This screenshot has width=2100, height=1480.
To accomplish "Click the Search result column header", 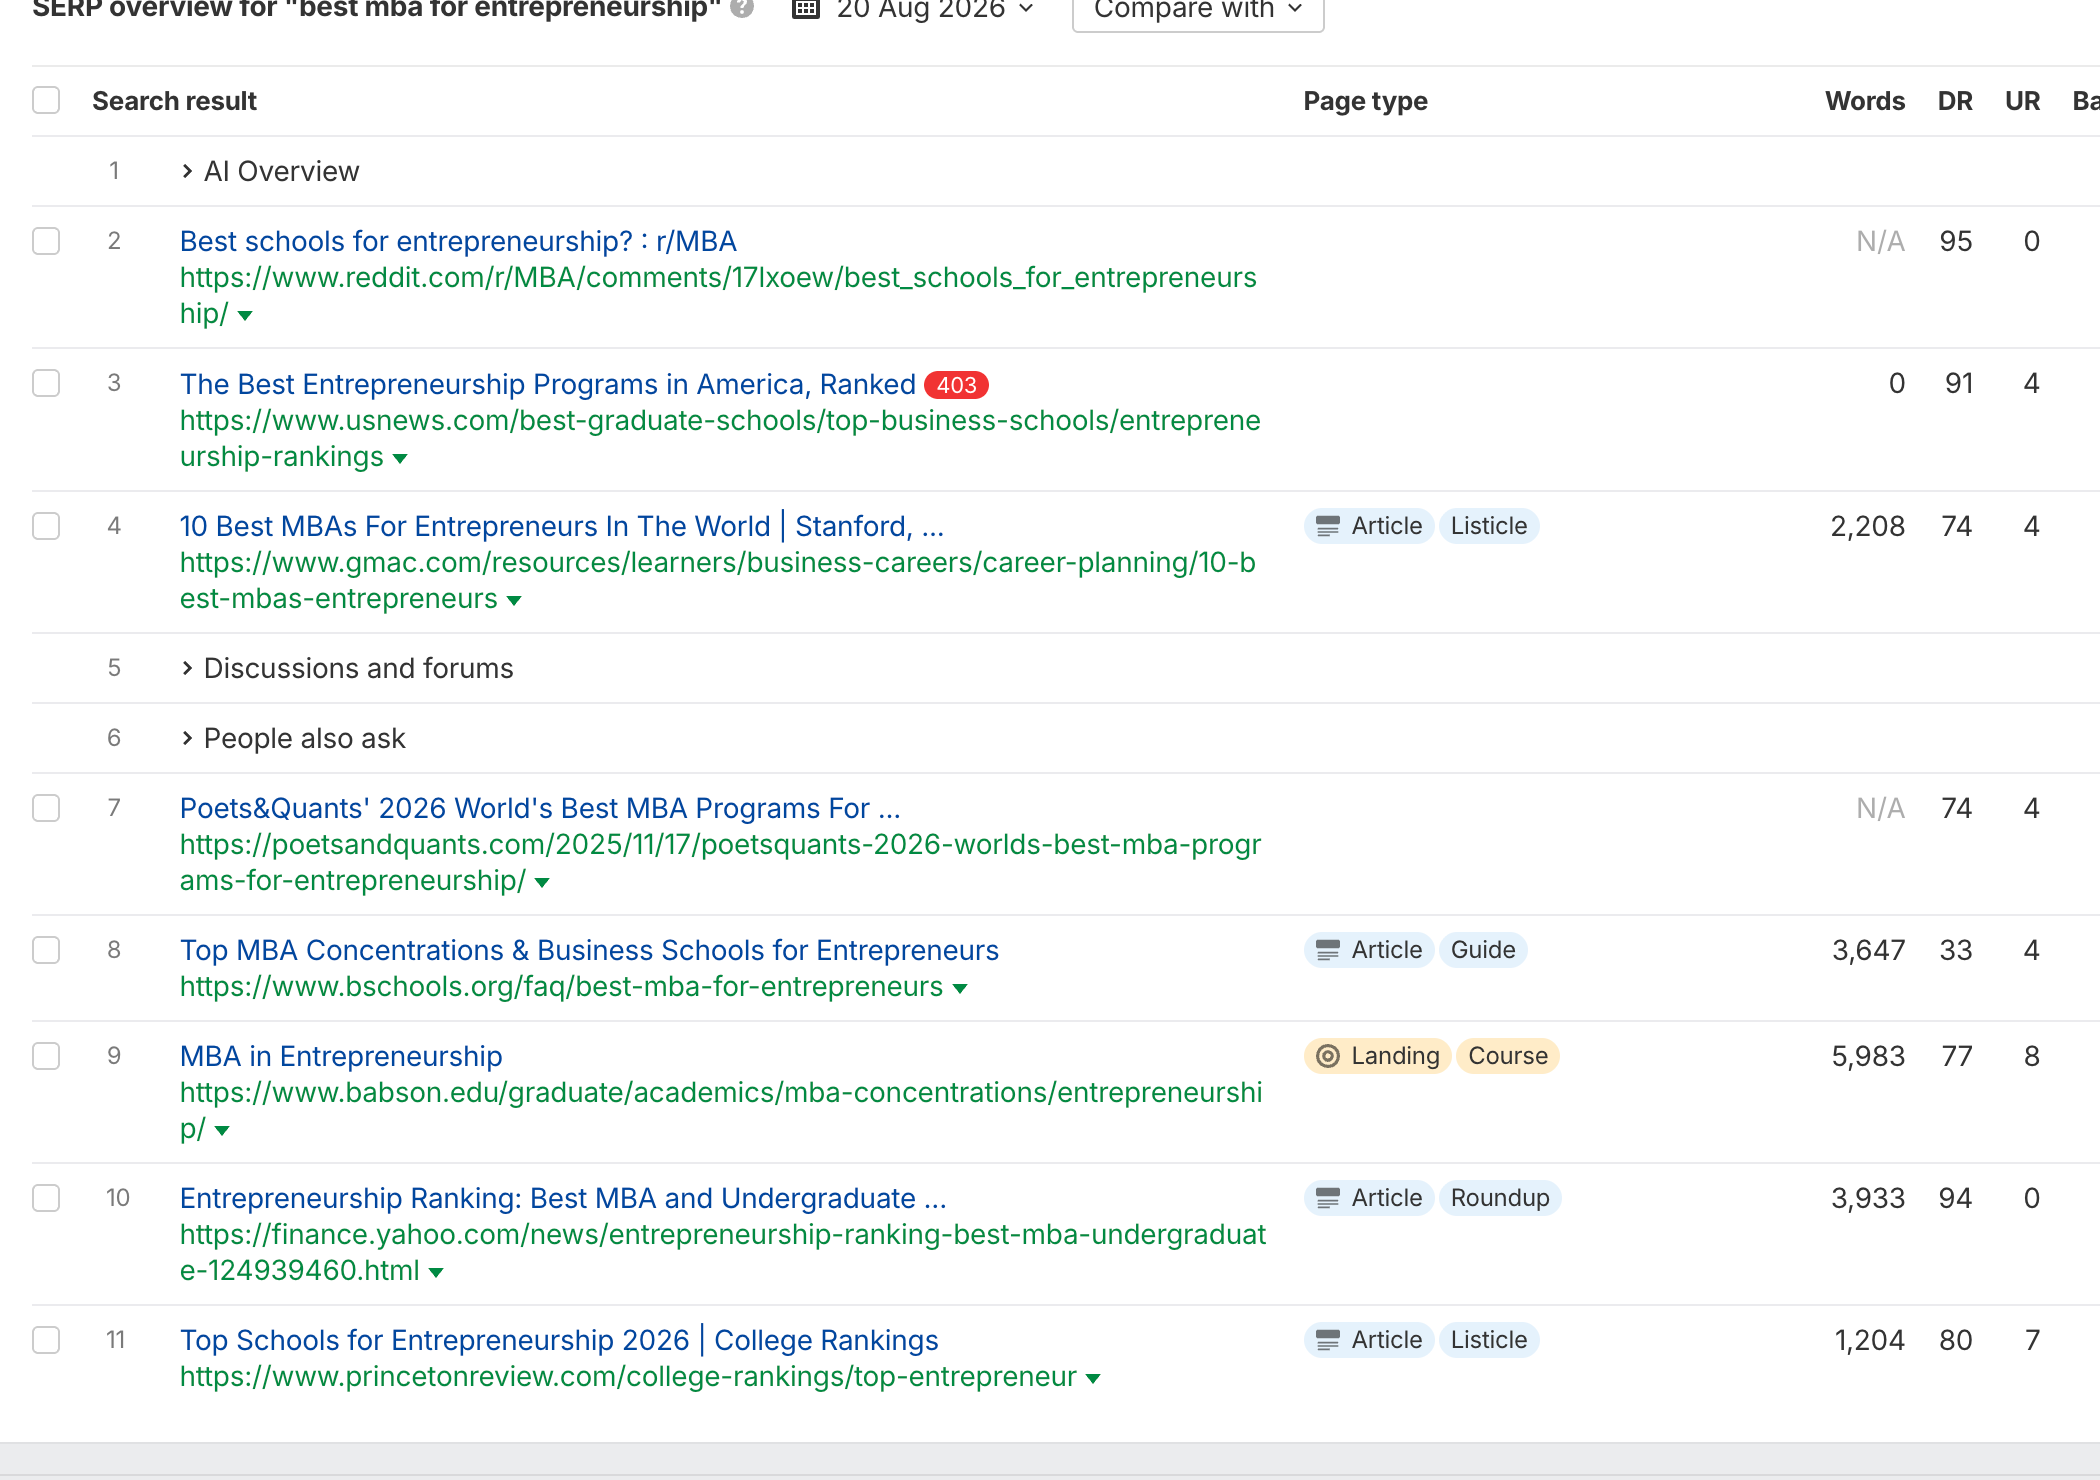I will pos(174,101).
